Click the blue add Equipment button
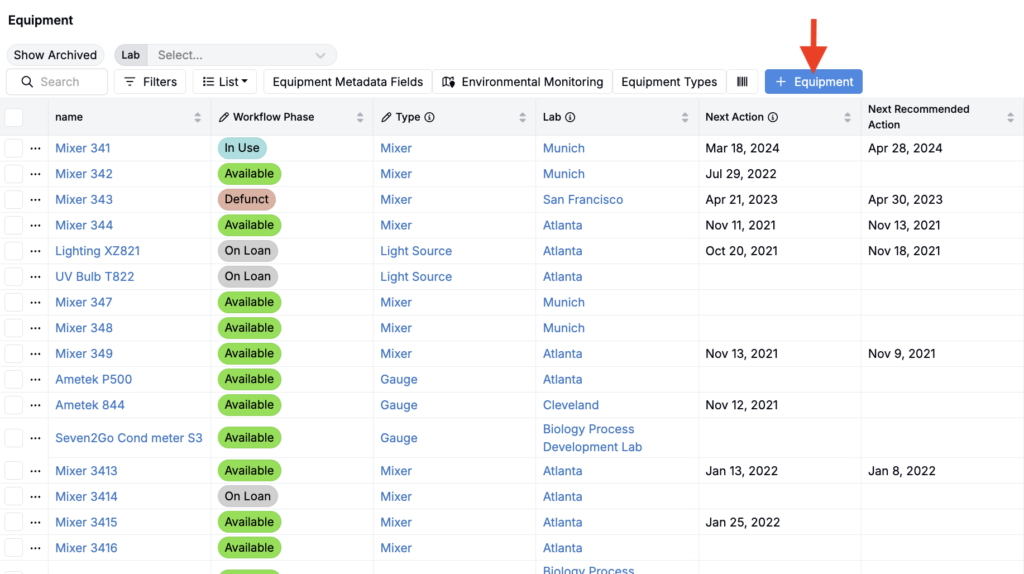Viewport: 1024px width, 574px height. (x=813, y=82)
